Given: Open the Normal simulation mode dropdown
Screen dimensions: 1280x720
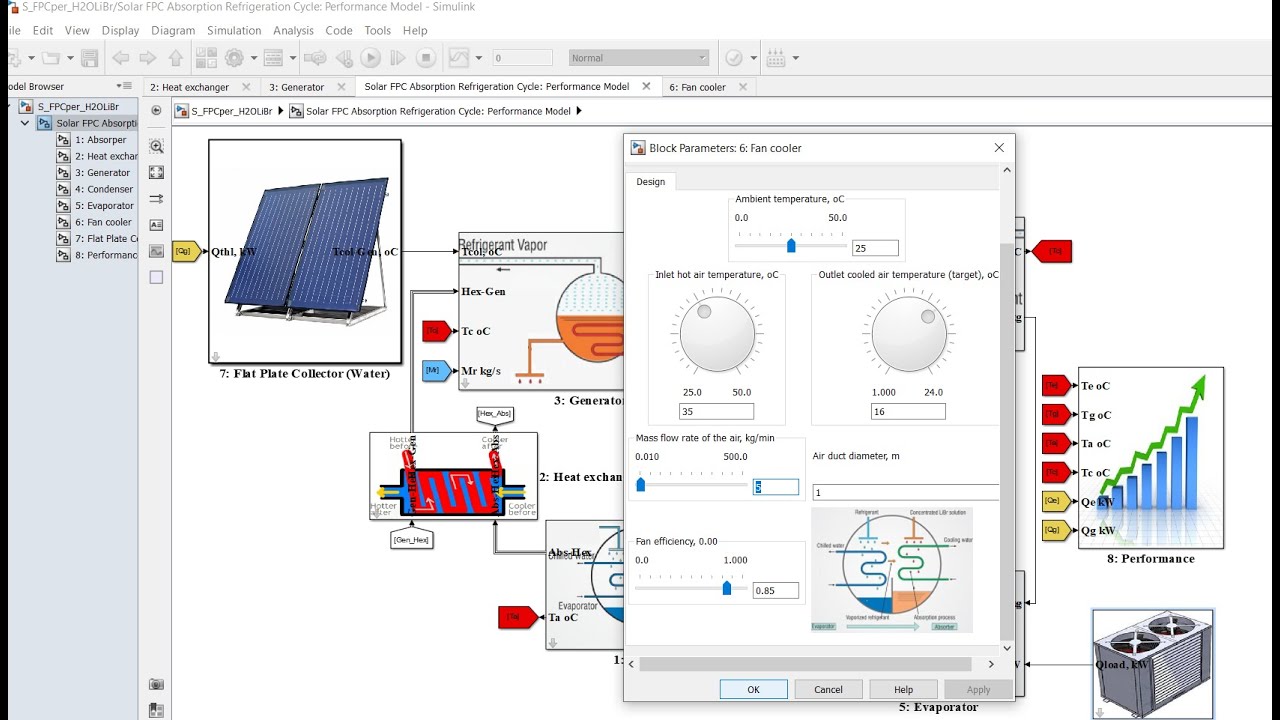Looking at the screenshot, I should (x=639, y=58).
